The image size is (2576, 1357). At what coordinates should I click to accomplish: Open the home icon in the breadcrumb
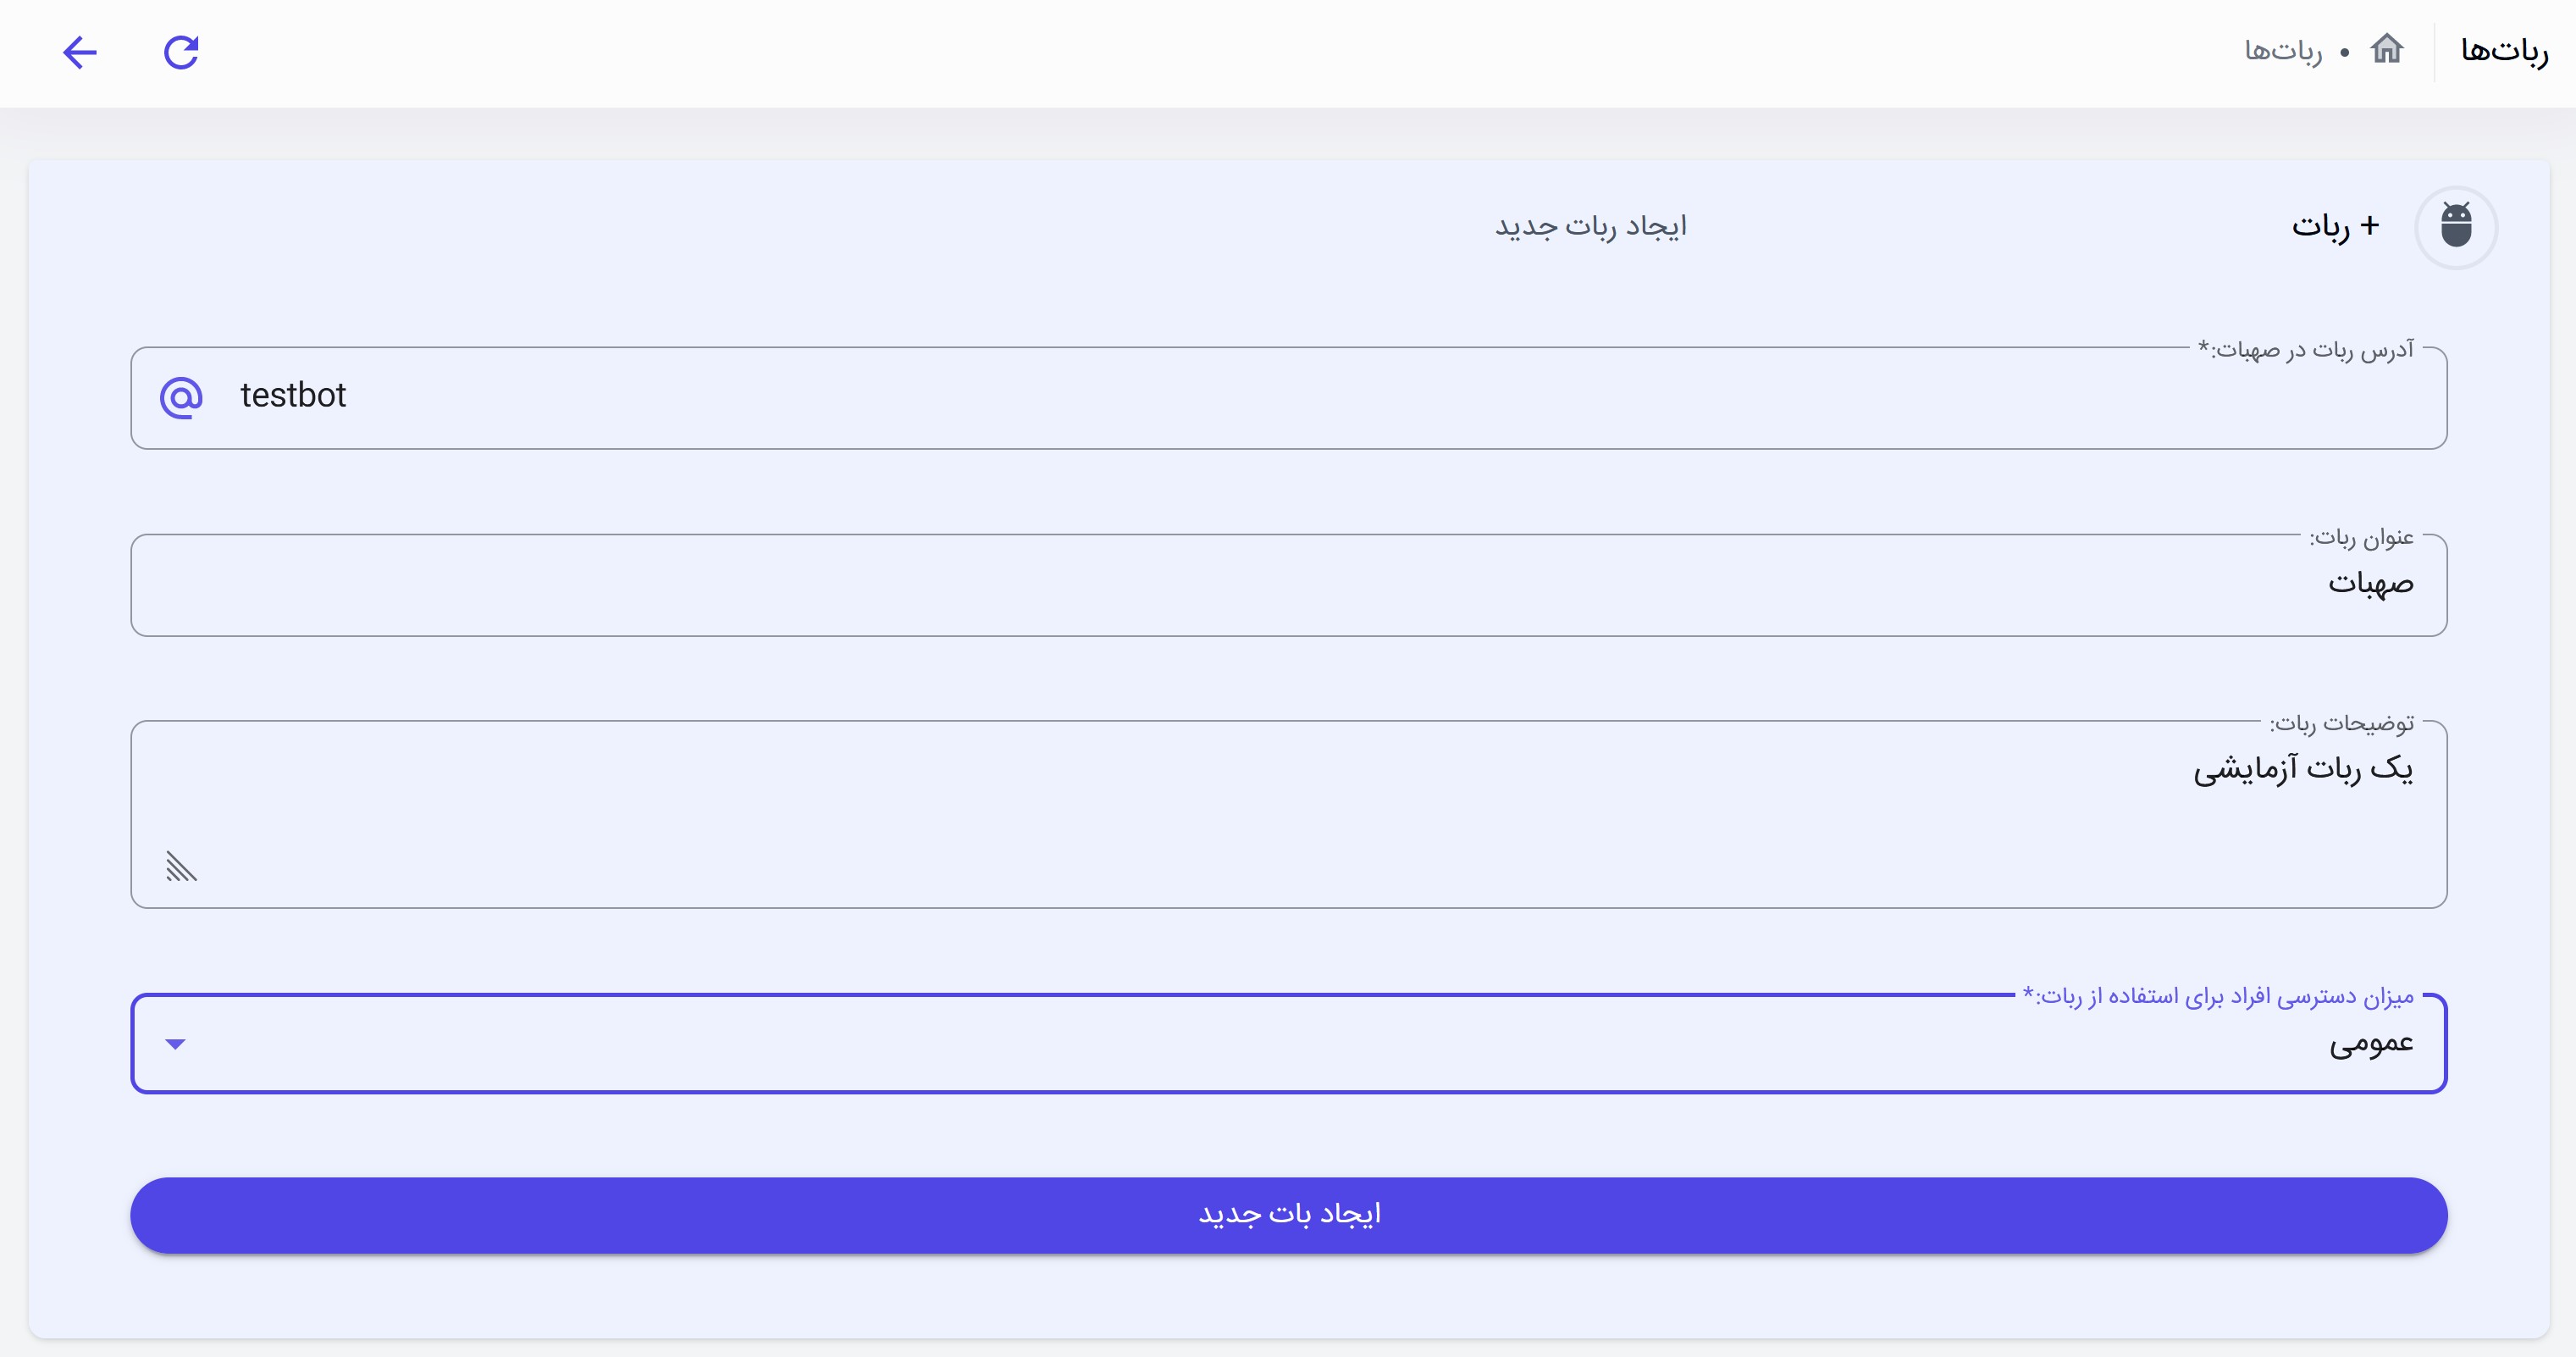coord(2386,49)
